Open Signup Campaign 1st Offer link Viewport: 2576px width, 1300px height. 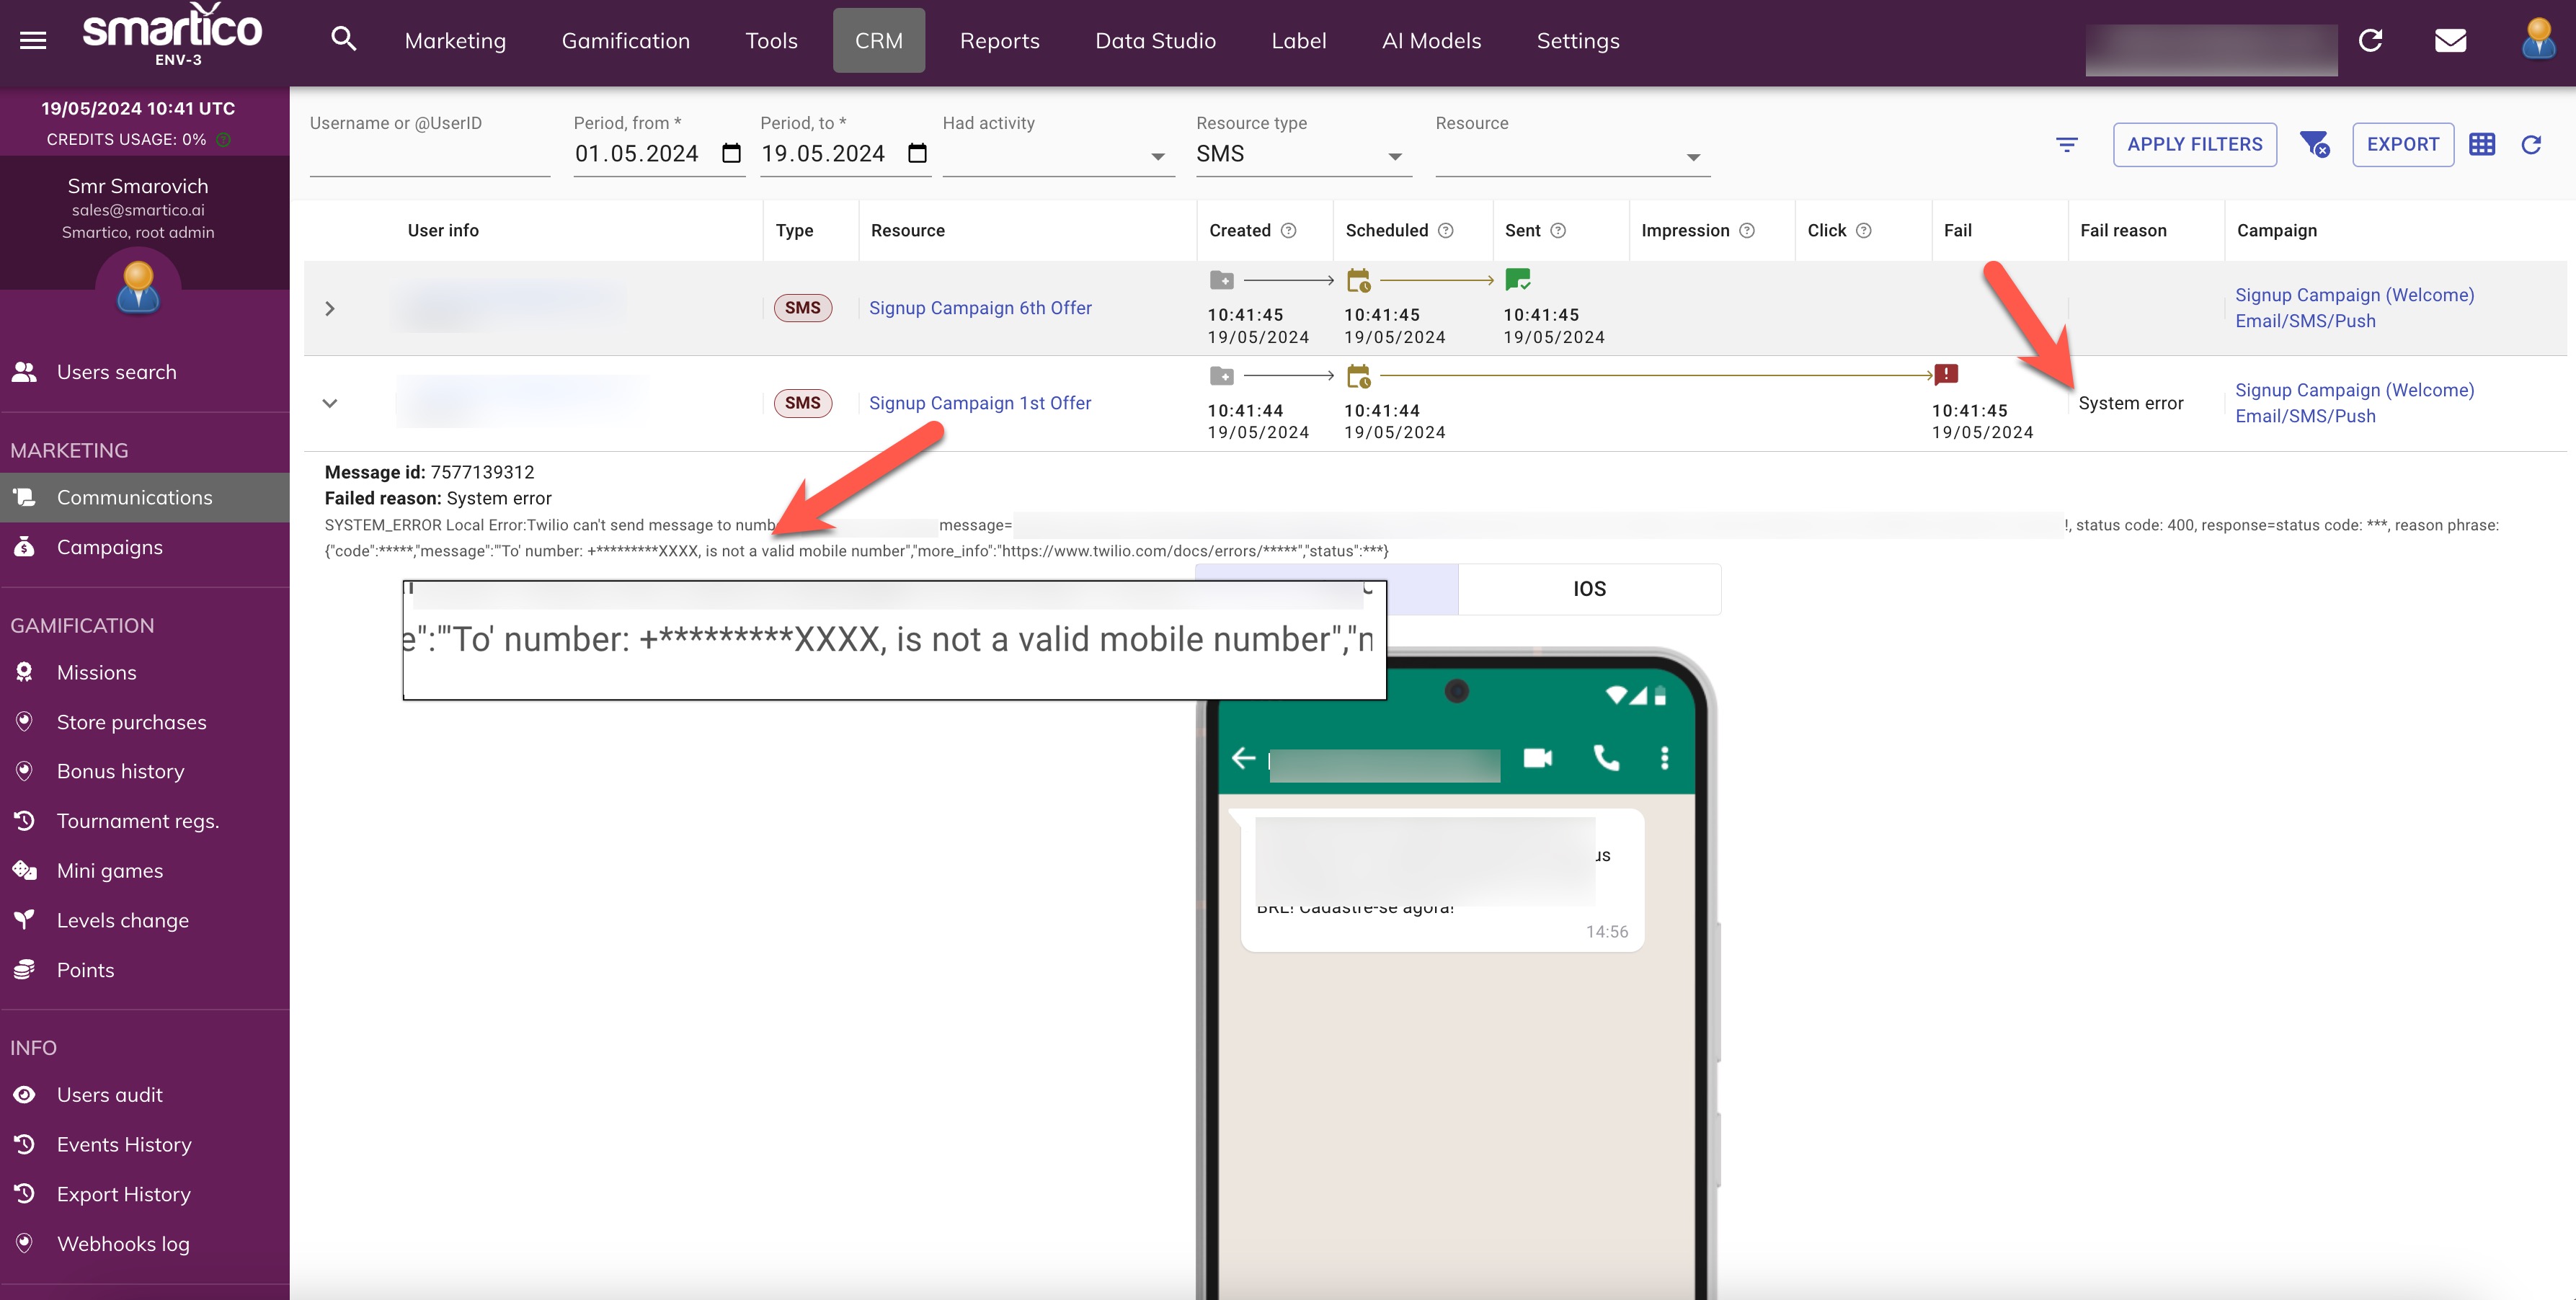tap(979, 403)
